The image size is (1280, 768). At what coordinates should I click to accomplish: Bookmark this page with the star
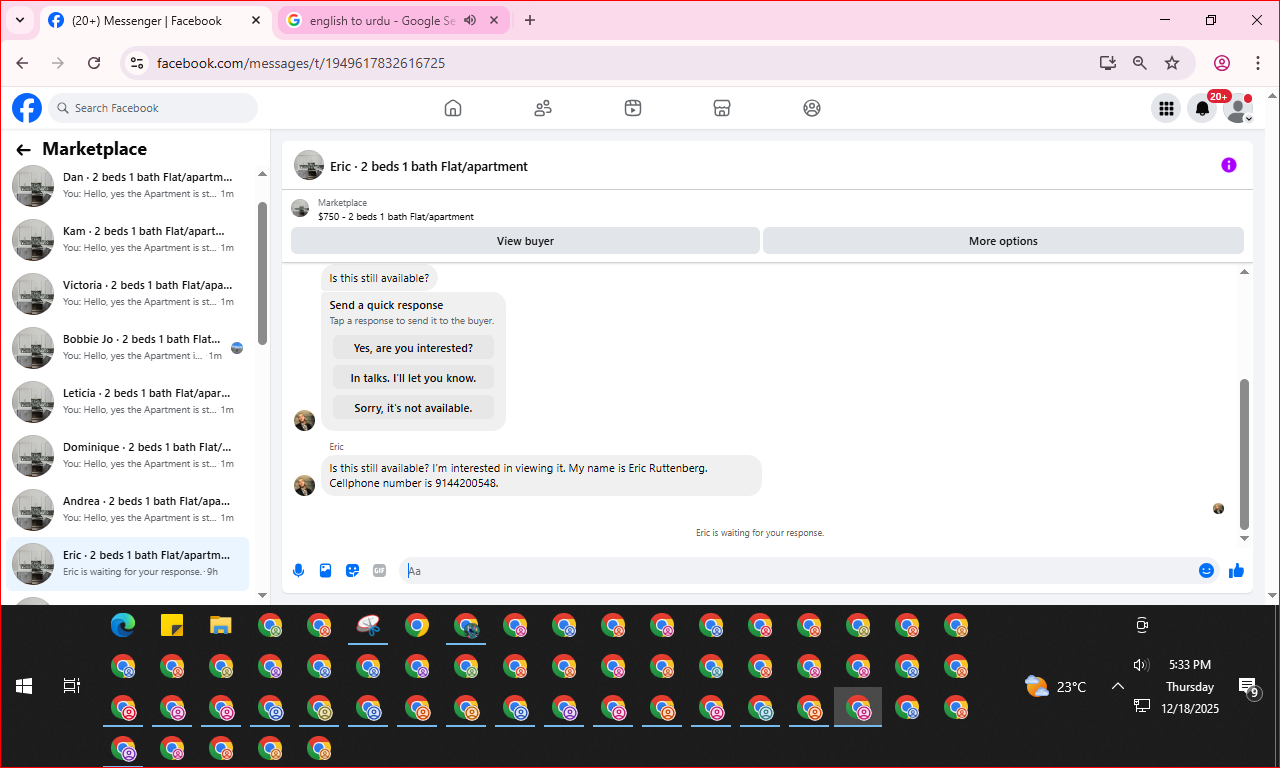(x=1172, y=63)
